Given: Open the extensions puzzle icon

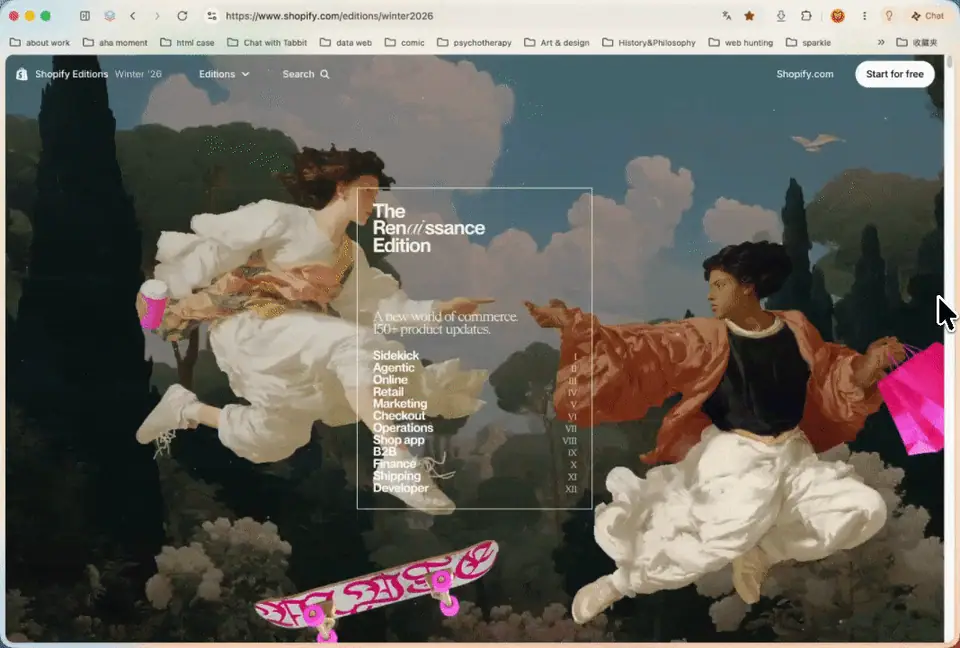Looking at the screenshot, I should click(806, 16).
